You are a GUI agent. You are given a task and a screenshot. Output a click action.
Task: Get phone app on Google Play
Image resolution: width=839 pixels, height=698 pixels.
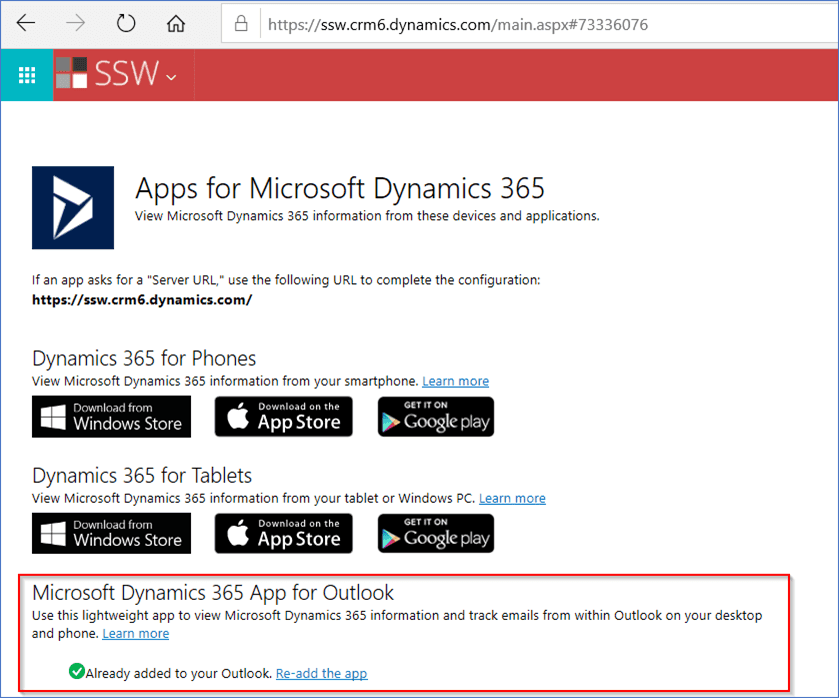click(x=435, y=416)
